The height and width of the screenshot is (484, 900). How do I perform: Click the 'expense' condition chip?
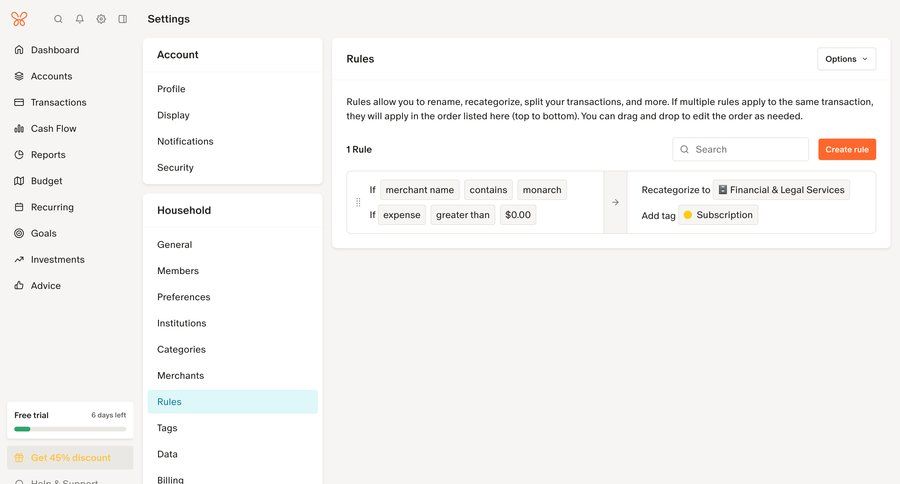[402, 215]
